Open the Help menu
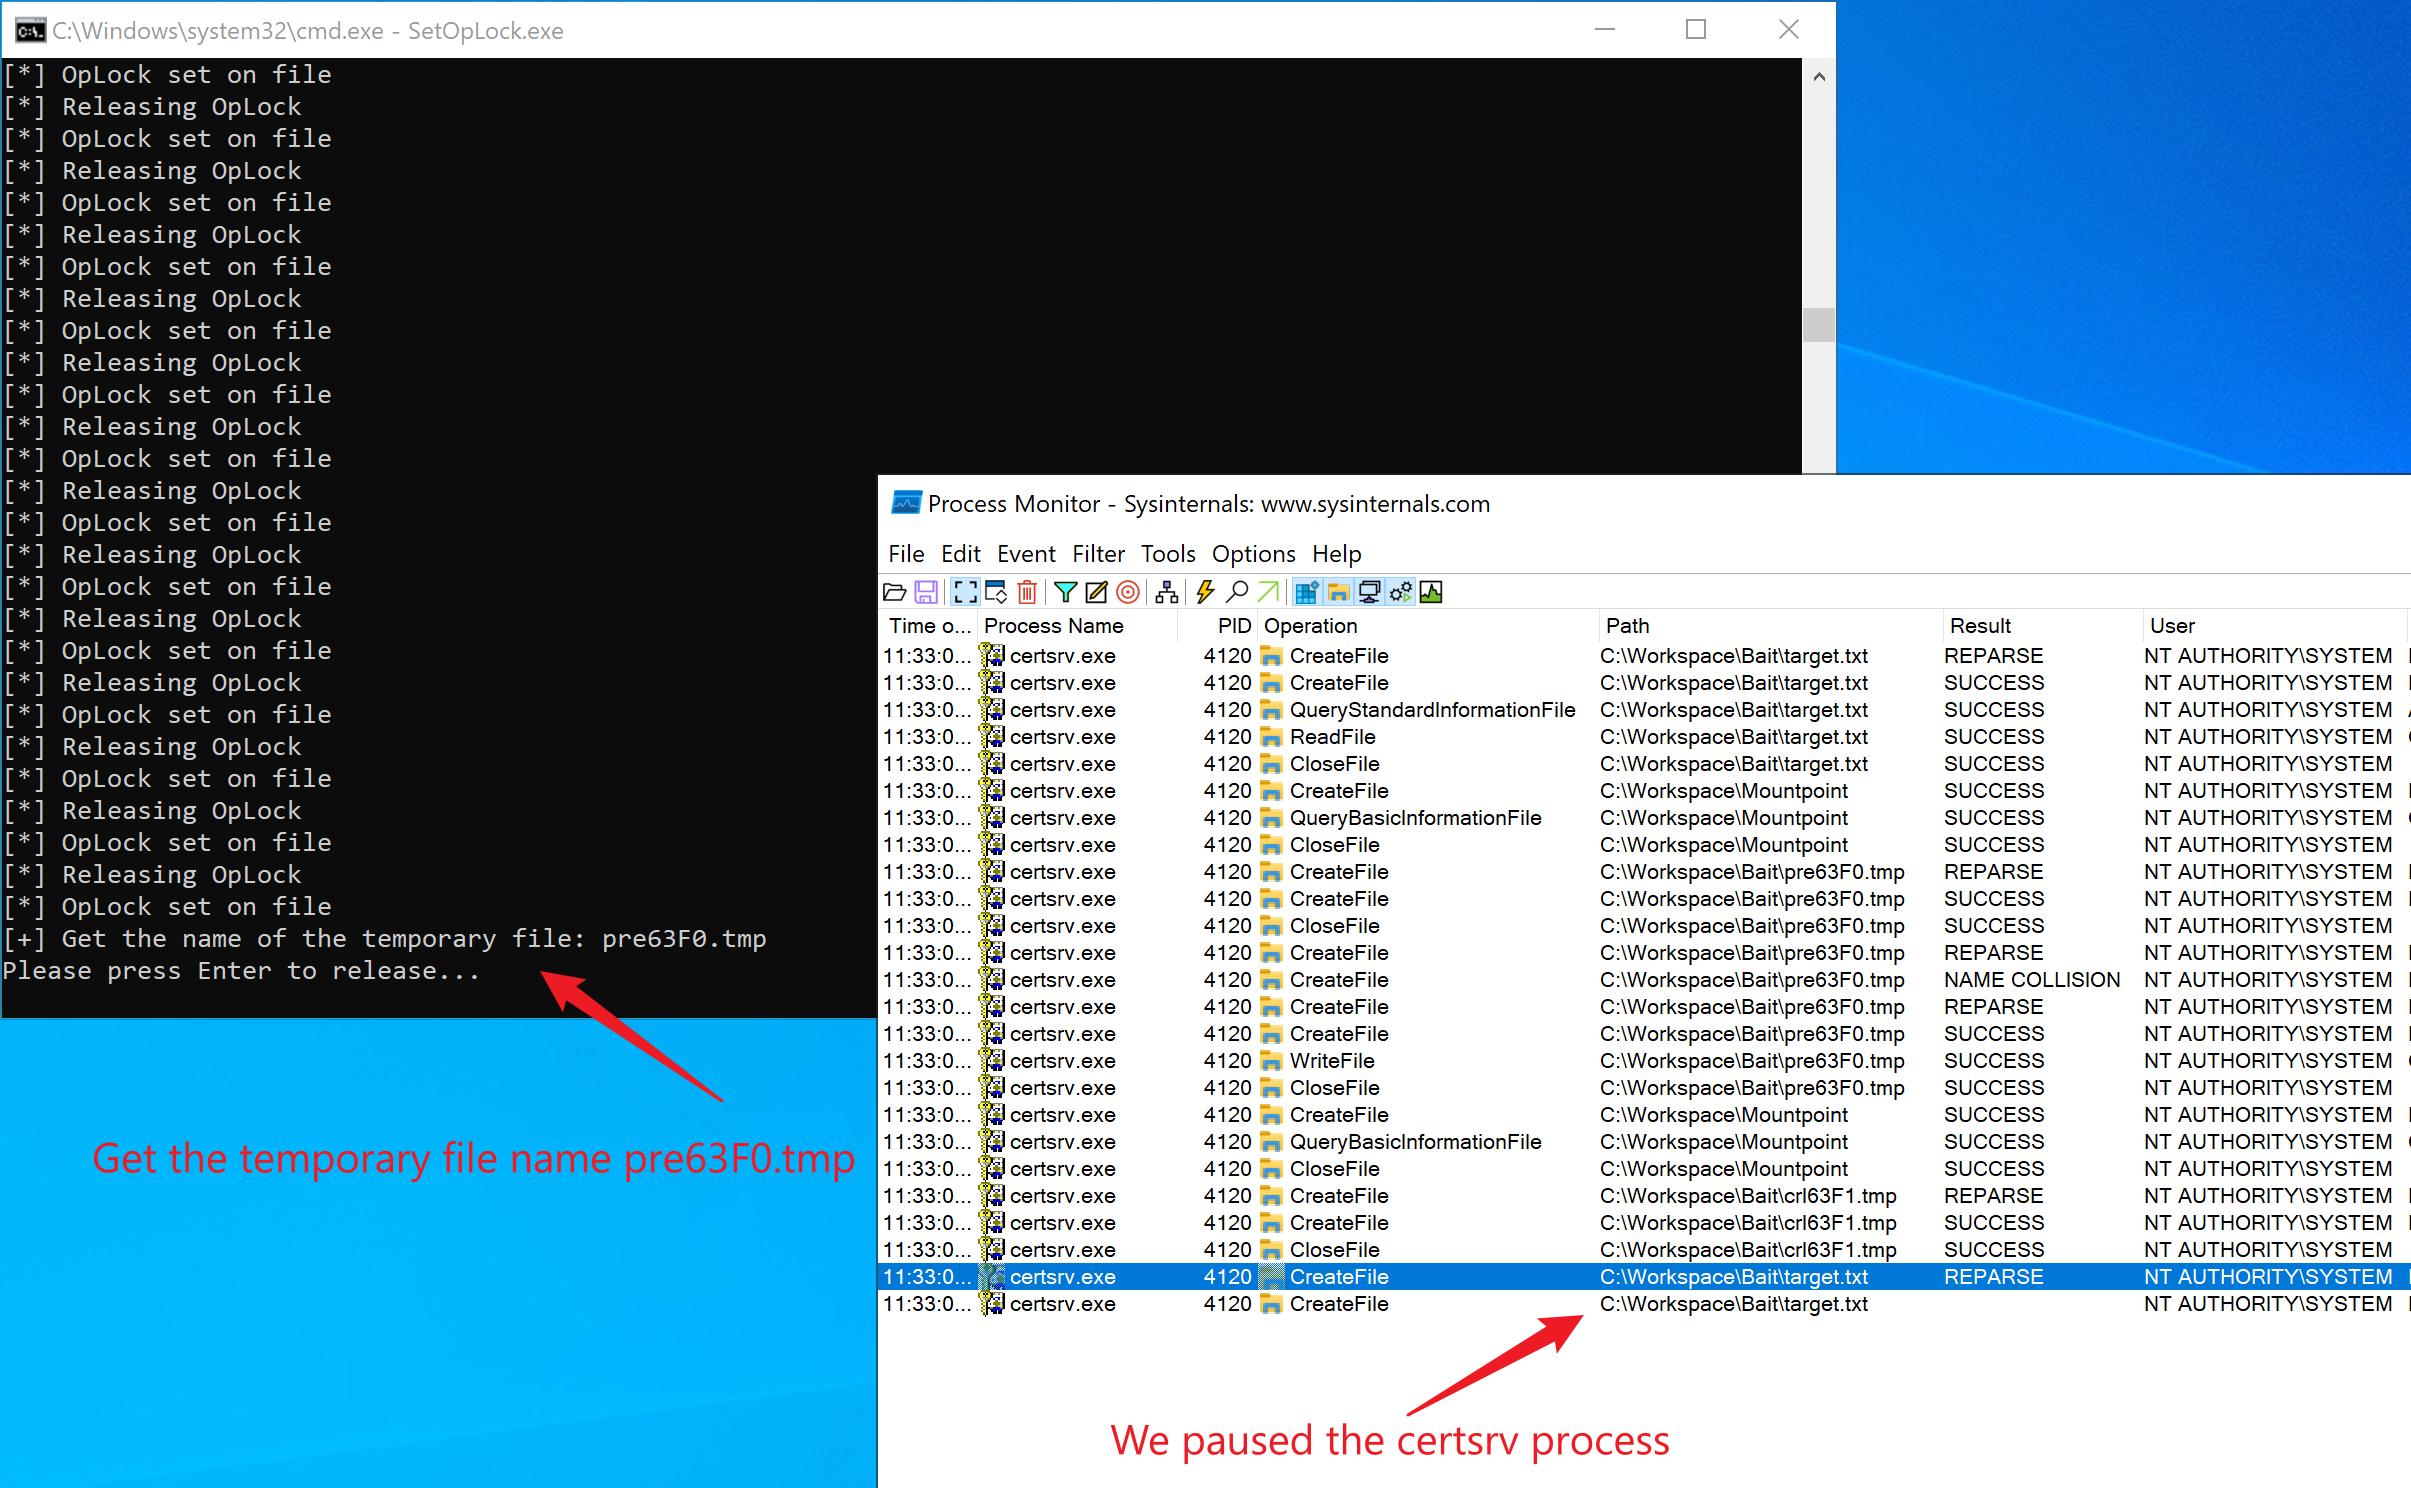This screenshot has height=1488, width=2411. click(1336, 554)
